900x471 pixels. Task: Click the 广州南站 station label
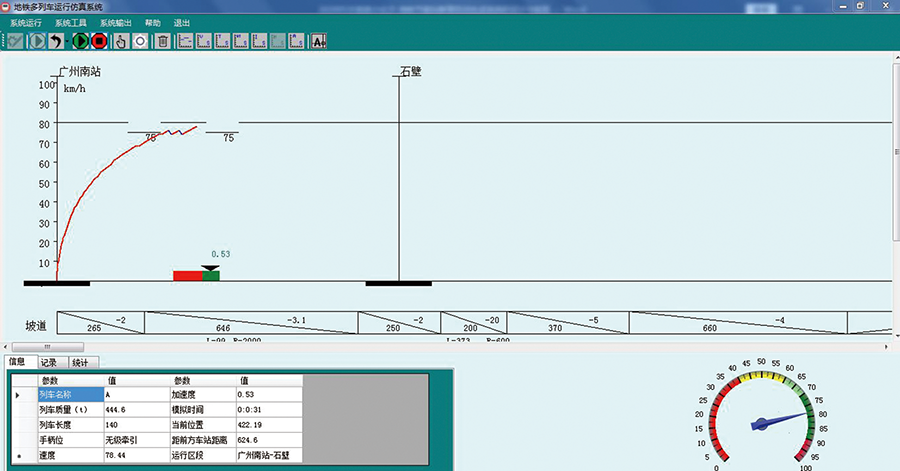click(80, 72)
